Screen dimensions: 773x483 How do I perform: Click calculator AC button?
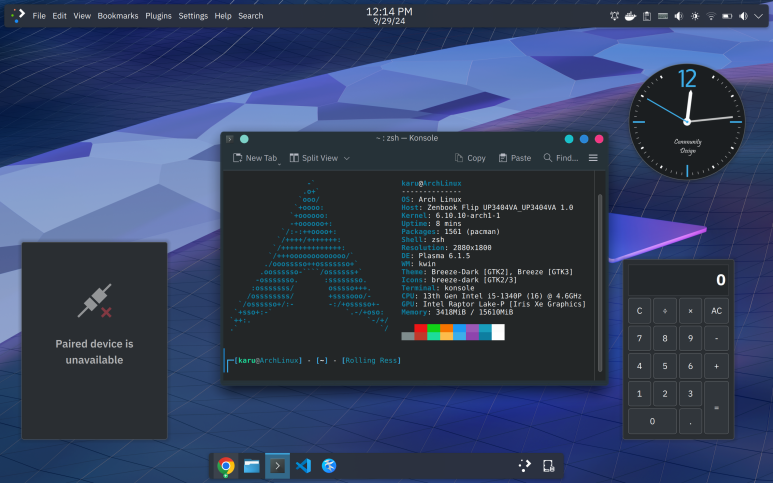[x=716, y=311]
